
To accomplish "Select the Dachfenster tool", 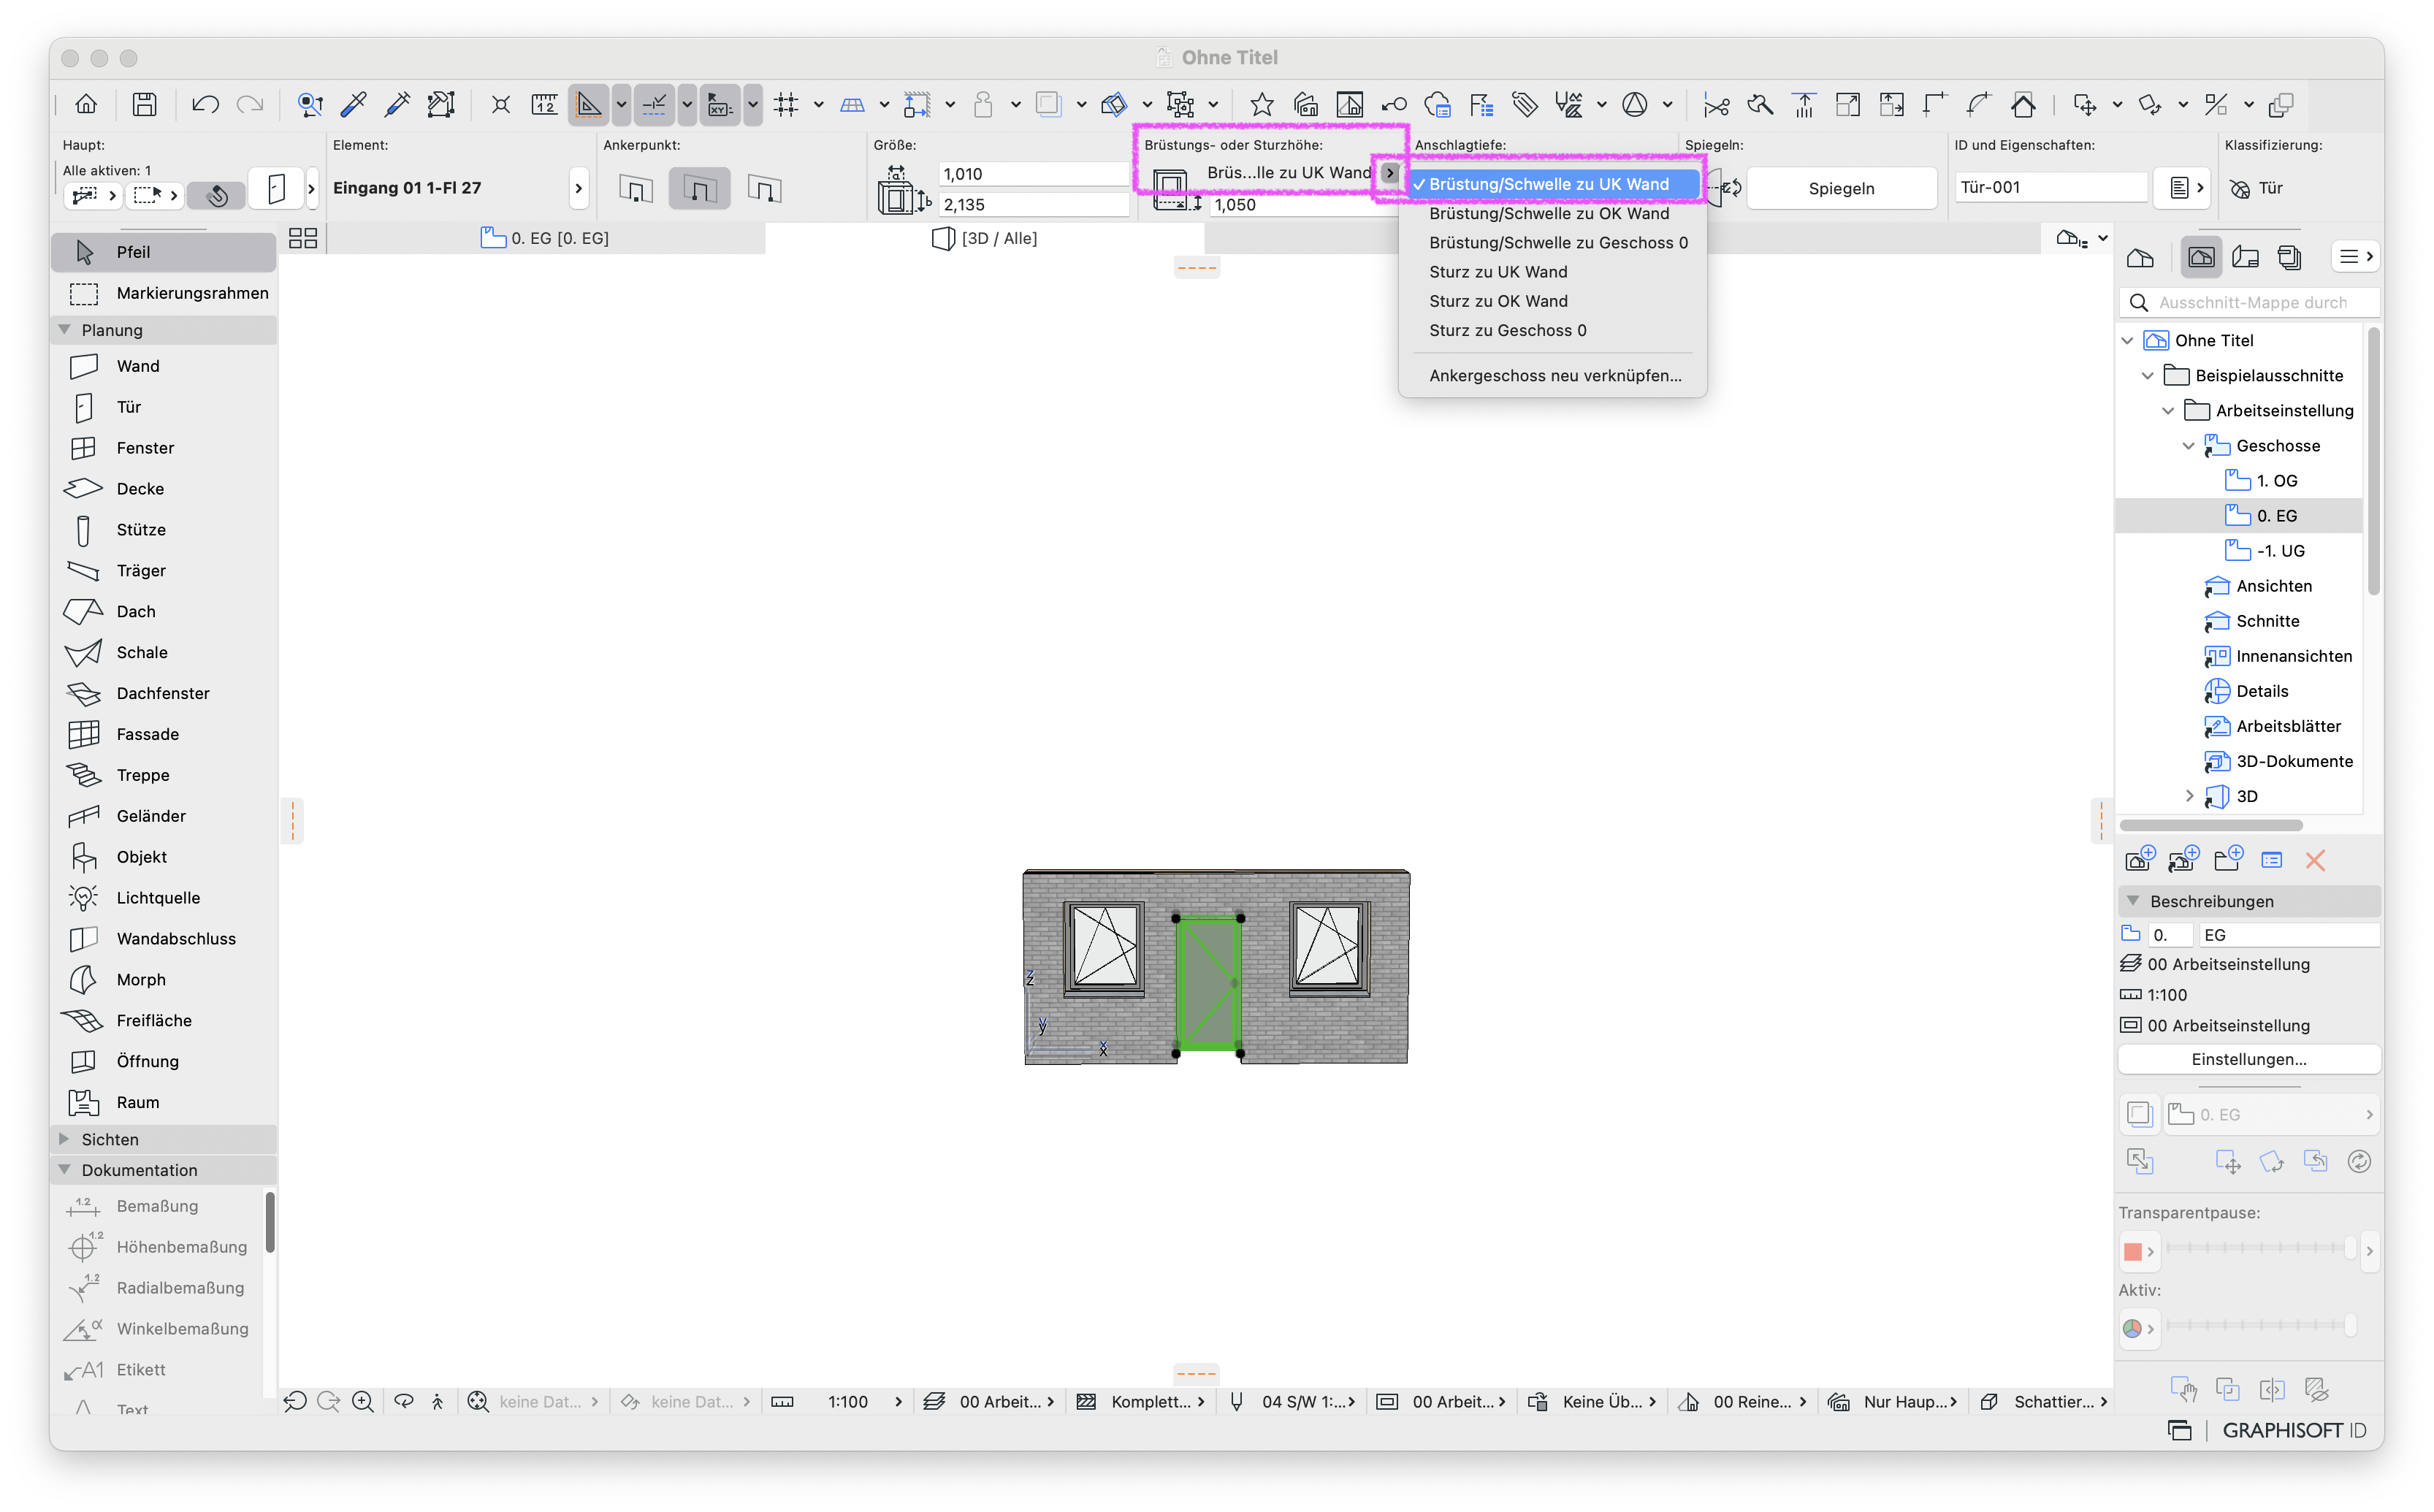I will click(x=163, y=694).
